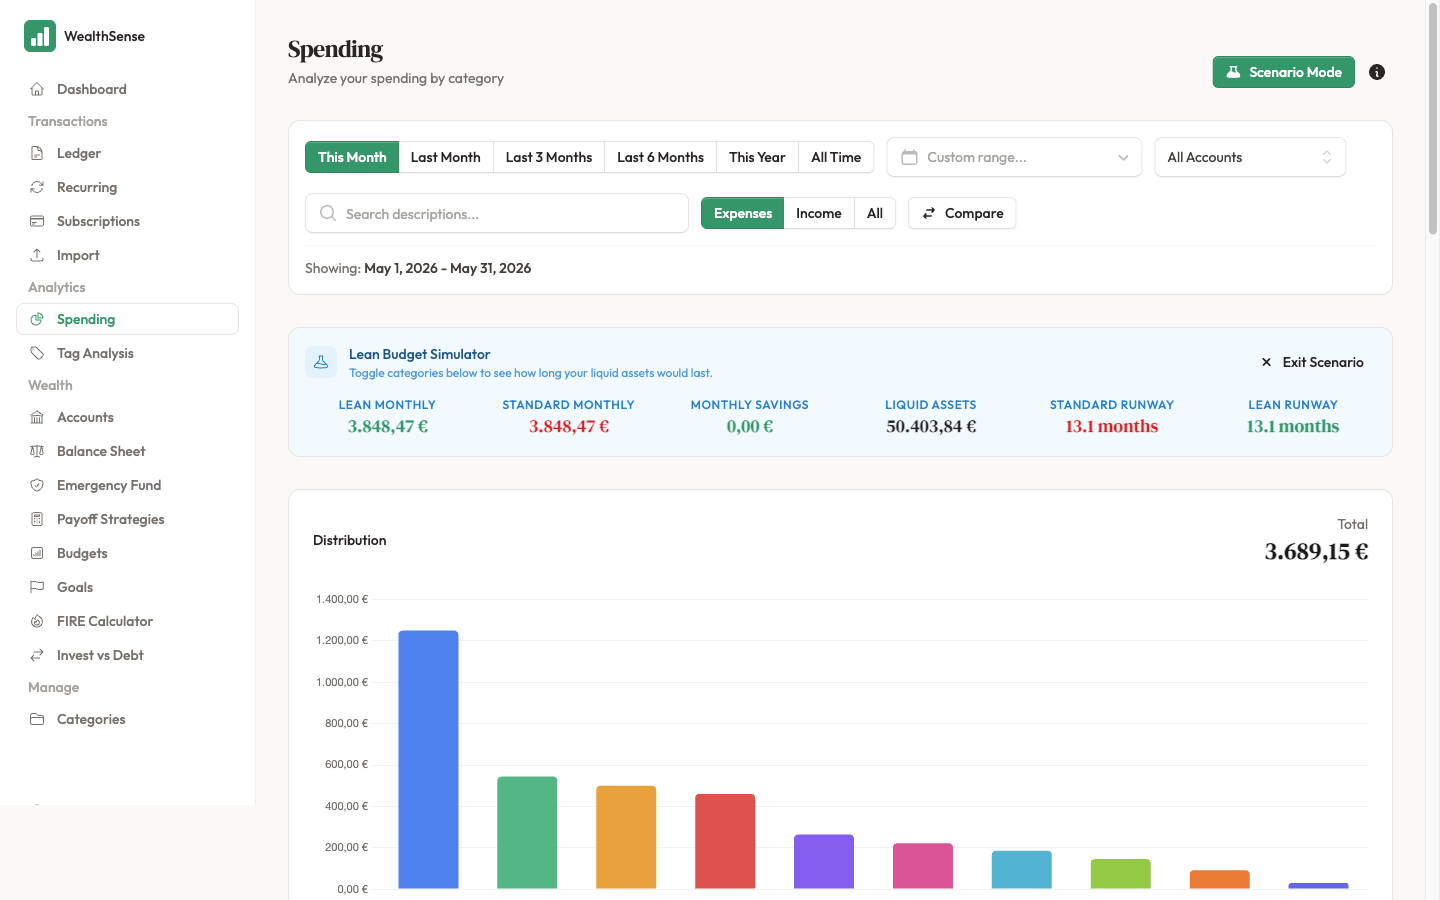Exit Scenario in the simulator banner
This screenshot has height=900, width=1440.
[1312, 362]
